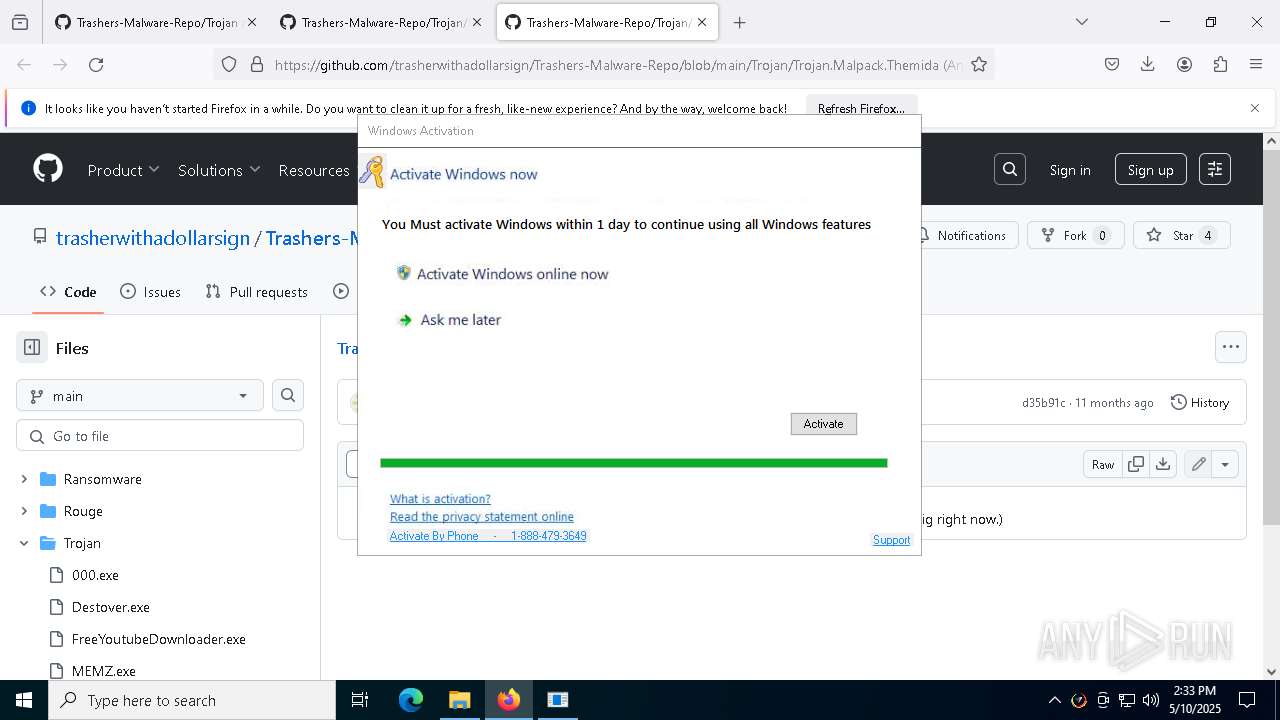The height and width of the screenshot is (720, 1280).
Task: Click the edit file pencil icon
Action: [x=1197, y=464]
